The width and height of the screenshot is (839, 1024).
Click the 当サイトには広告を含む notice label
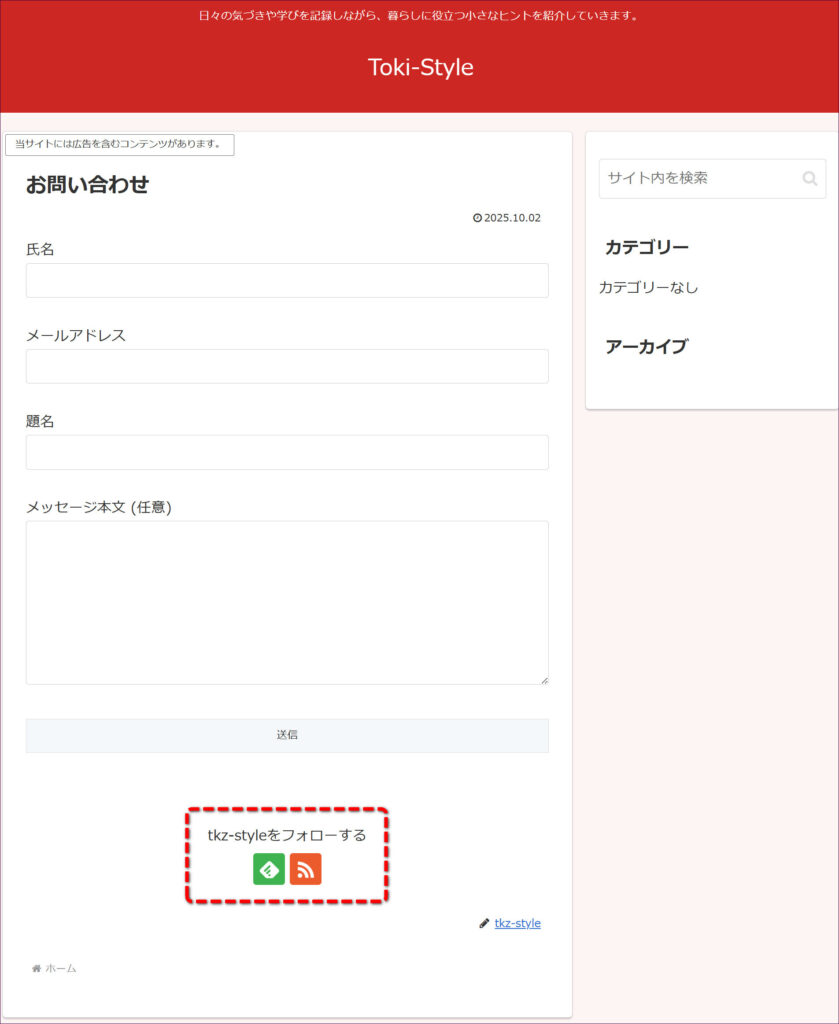(x=119, y=145)
